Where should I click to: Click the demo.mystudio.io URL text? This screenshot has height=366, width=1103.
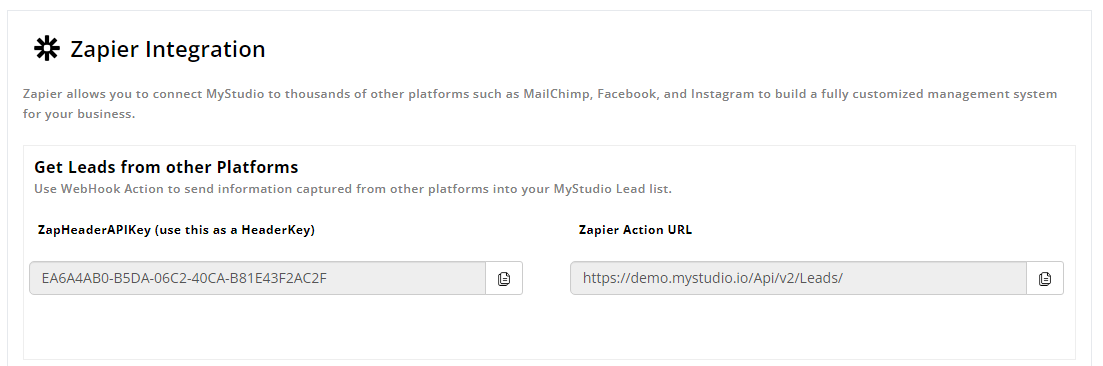[712, 278]
